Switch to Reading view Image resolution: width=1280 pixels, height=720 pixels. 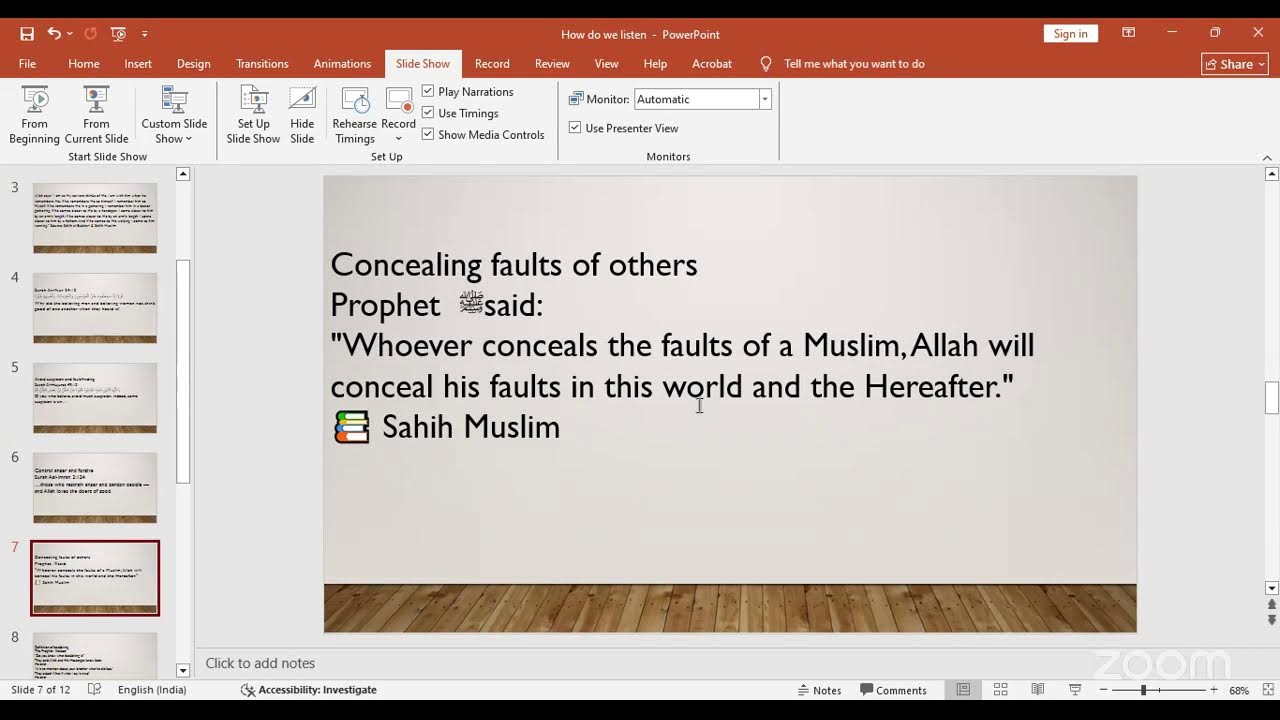[x=1038, y=690]
